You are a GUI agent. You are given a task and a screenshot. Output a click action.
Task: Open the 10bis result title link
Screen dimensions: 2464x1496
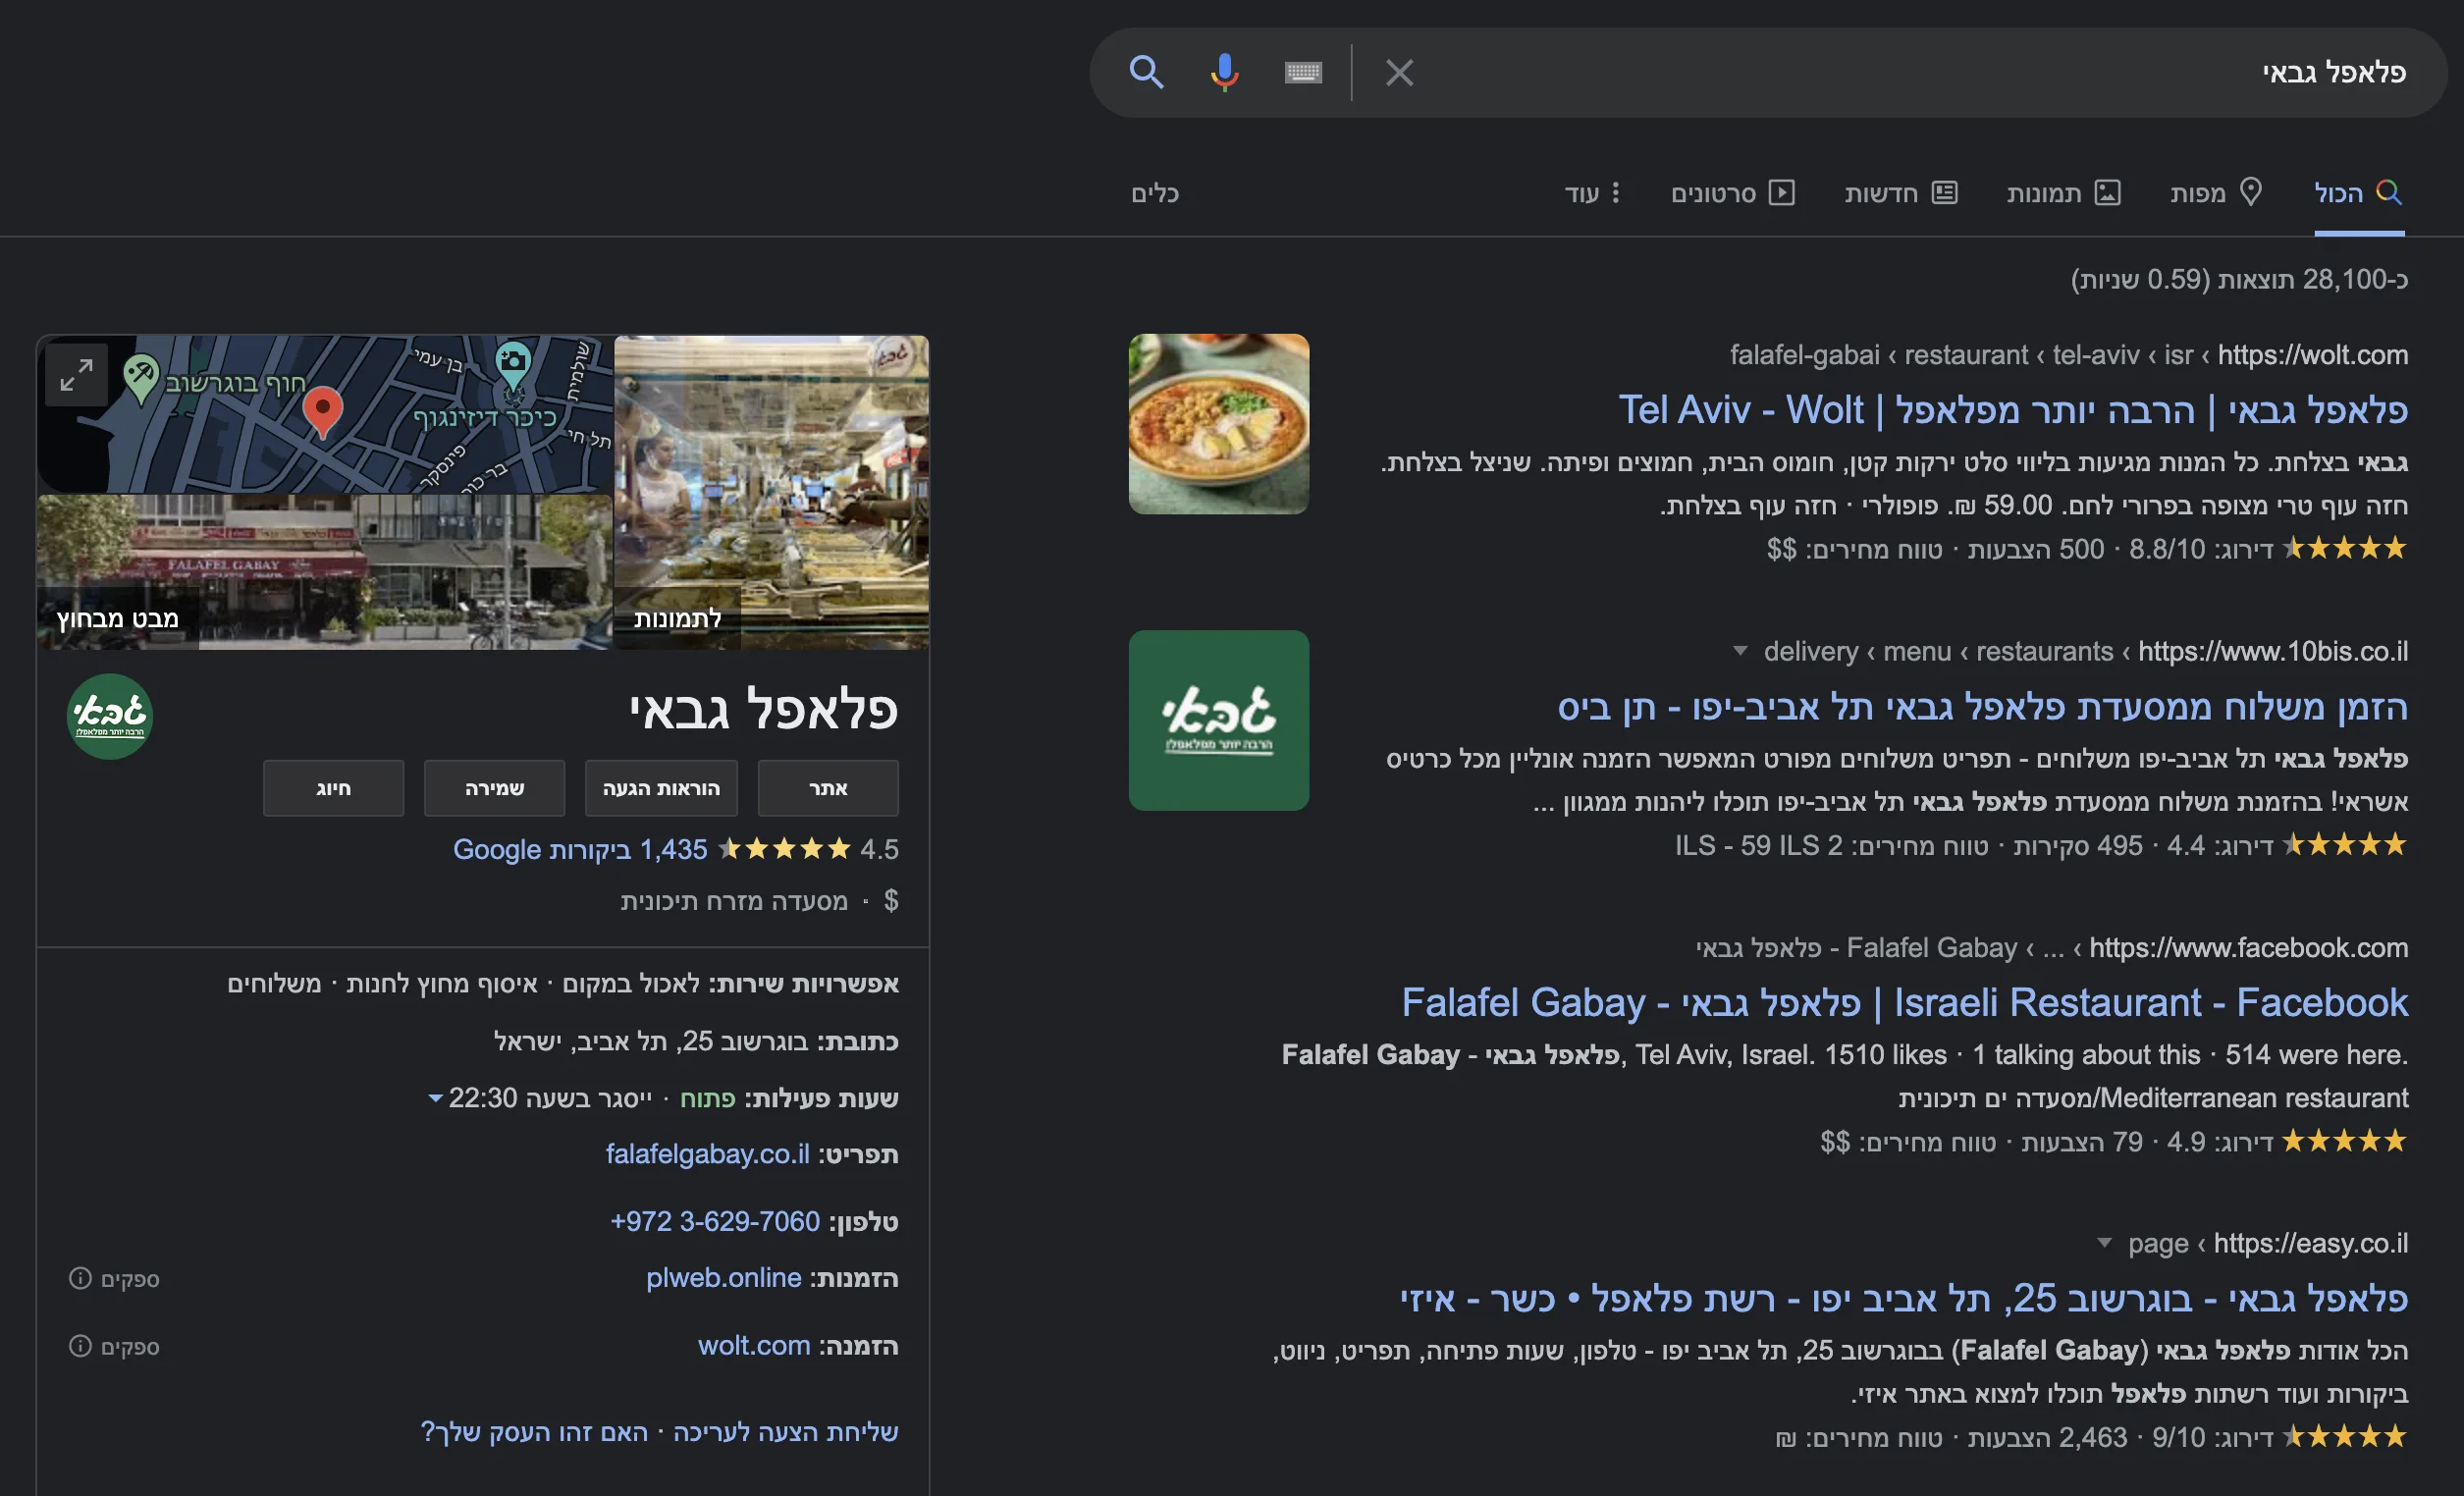click(1982, 707)
